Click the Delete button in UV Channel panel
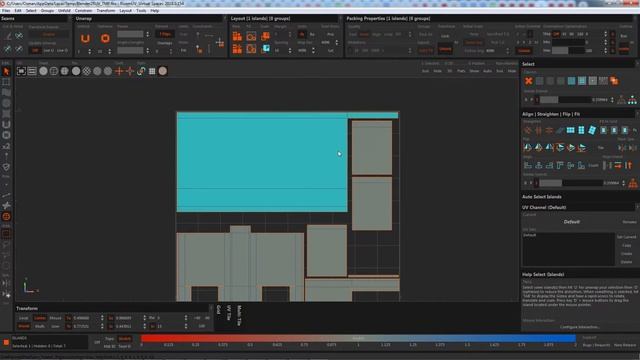 coord(627,262)
